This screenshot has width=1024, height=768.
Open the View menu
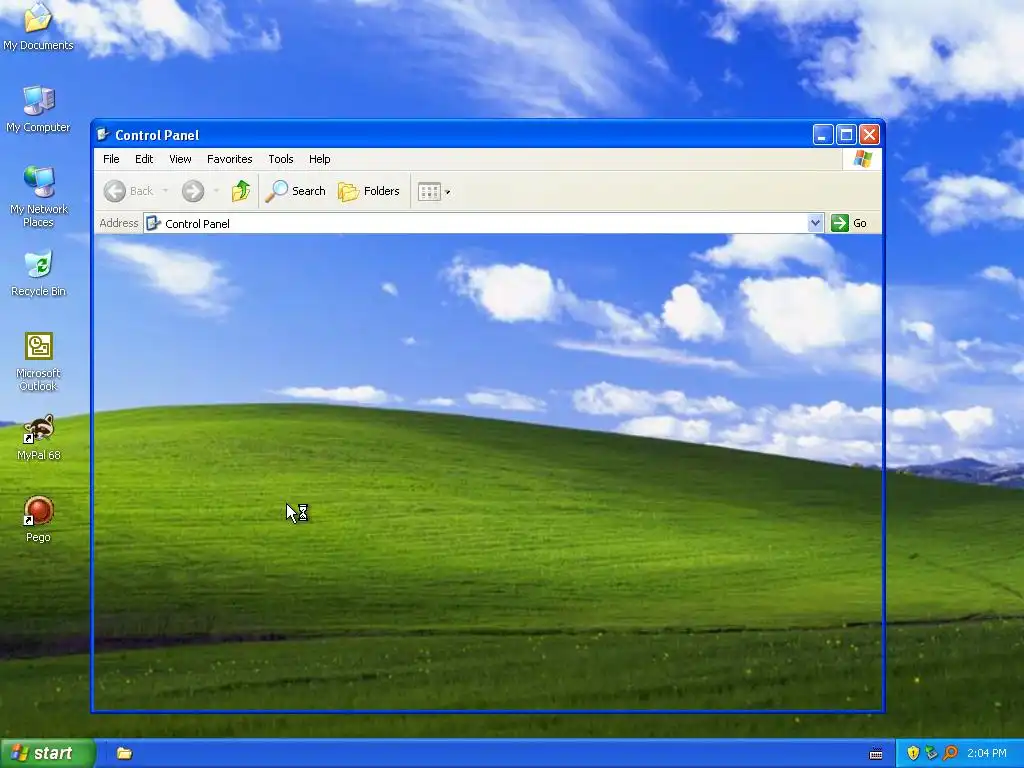coord(180,159)
